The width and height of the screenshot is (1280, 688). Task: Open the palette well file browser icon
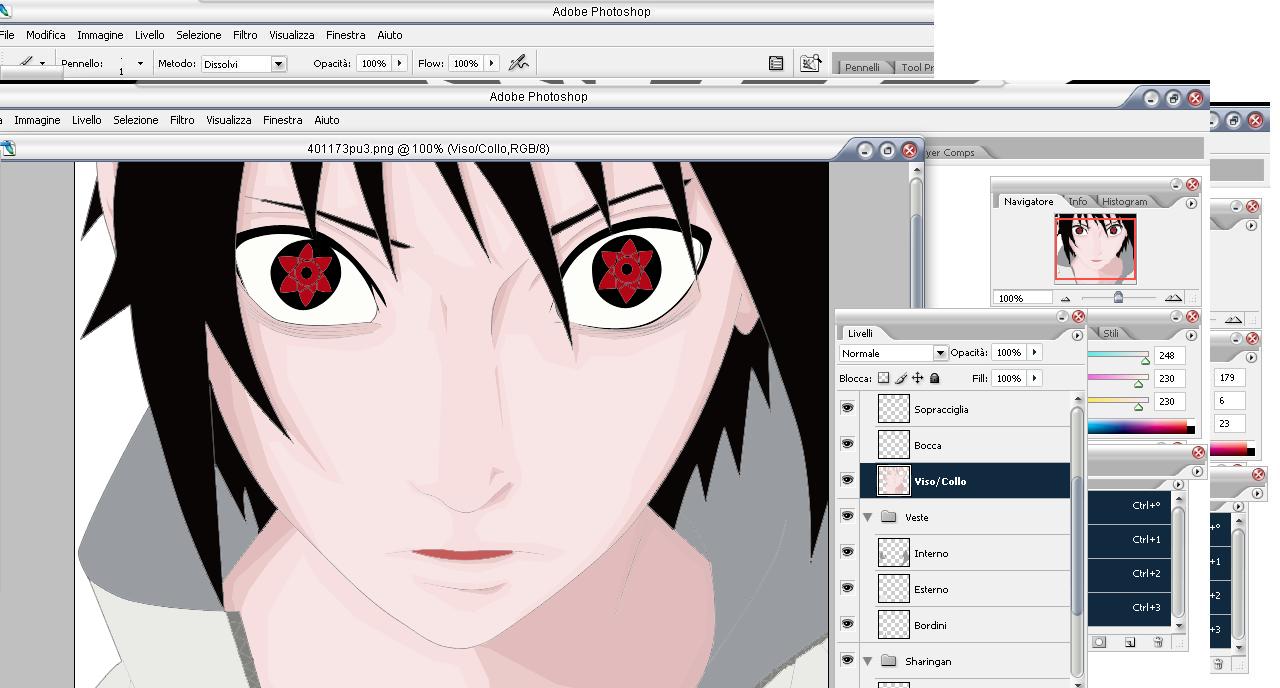(x=810, y=63)
